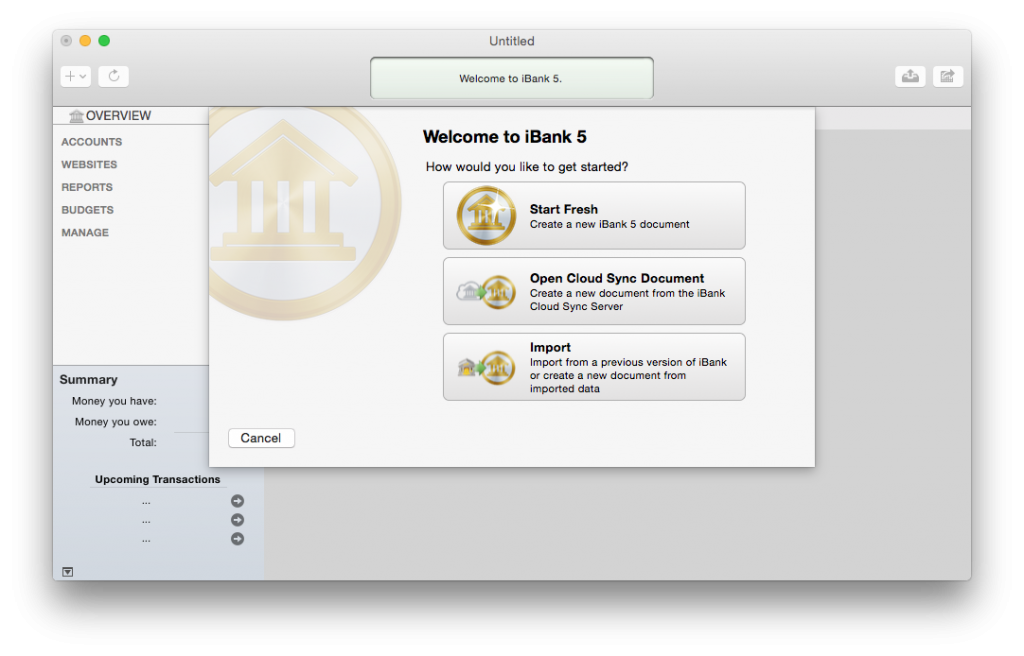Click 'How would you like to get started?' text
Image resolution: width=1024 pixels, height=656 pixels.
[527, 167]
